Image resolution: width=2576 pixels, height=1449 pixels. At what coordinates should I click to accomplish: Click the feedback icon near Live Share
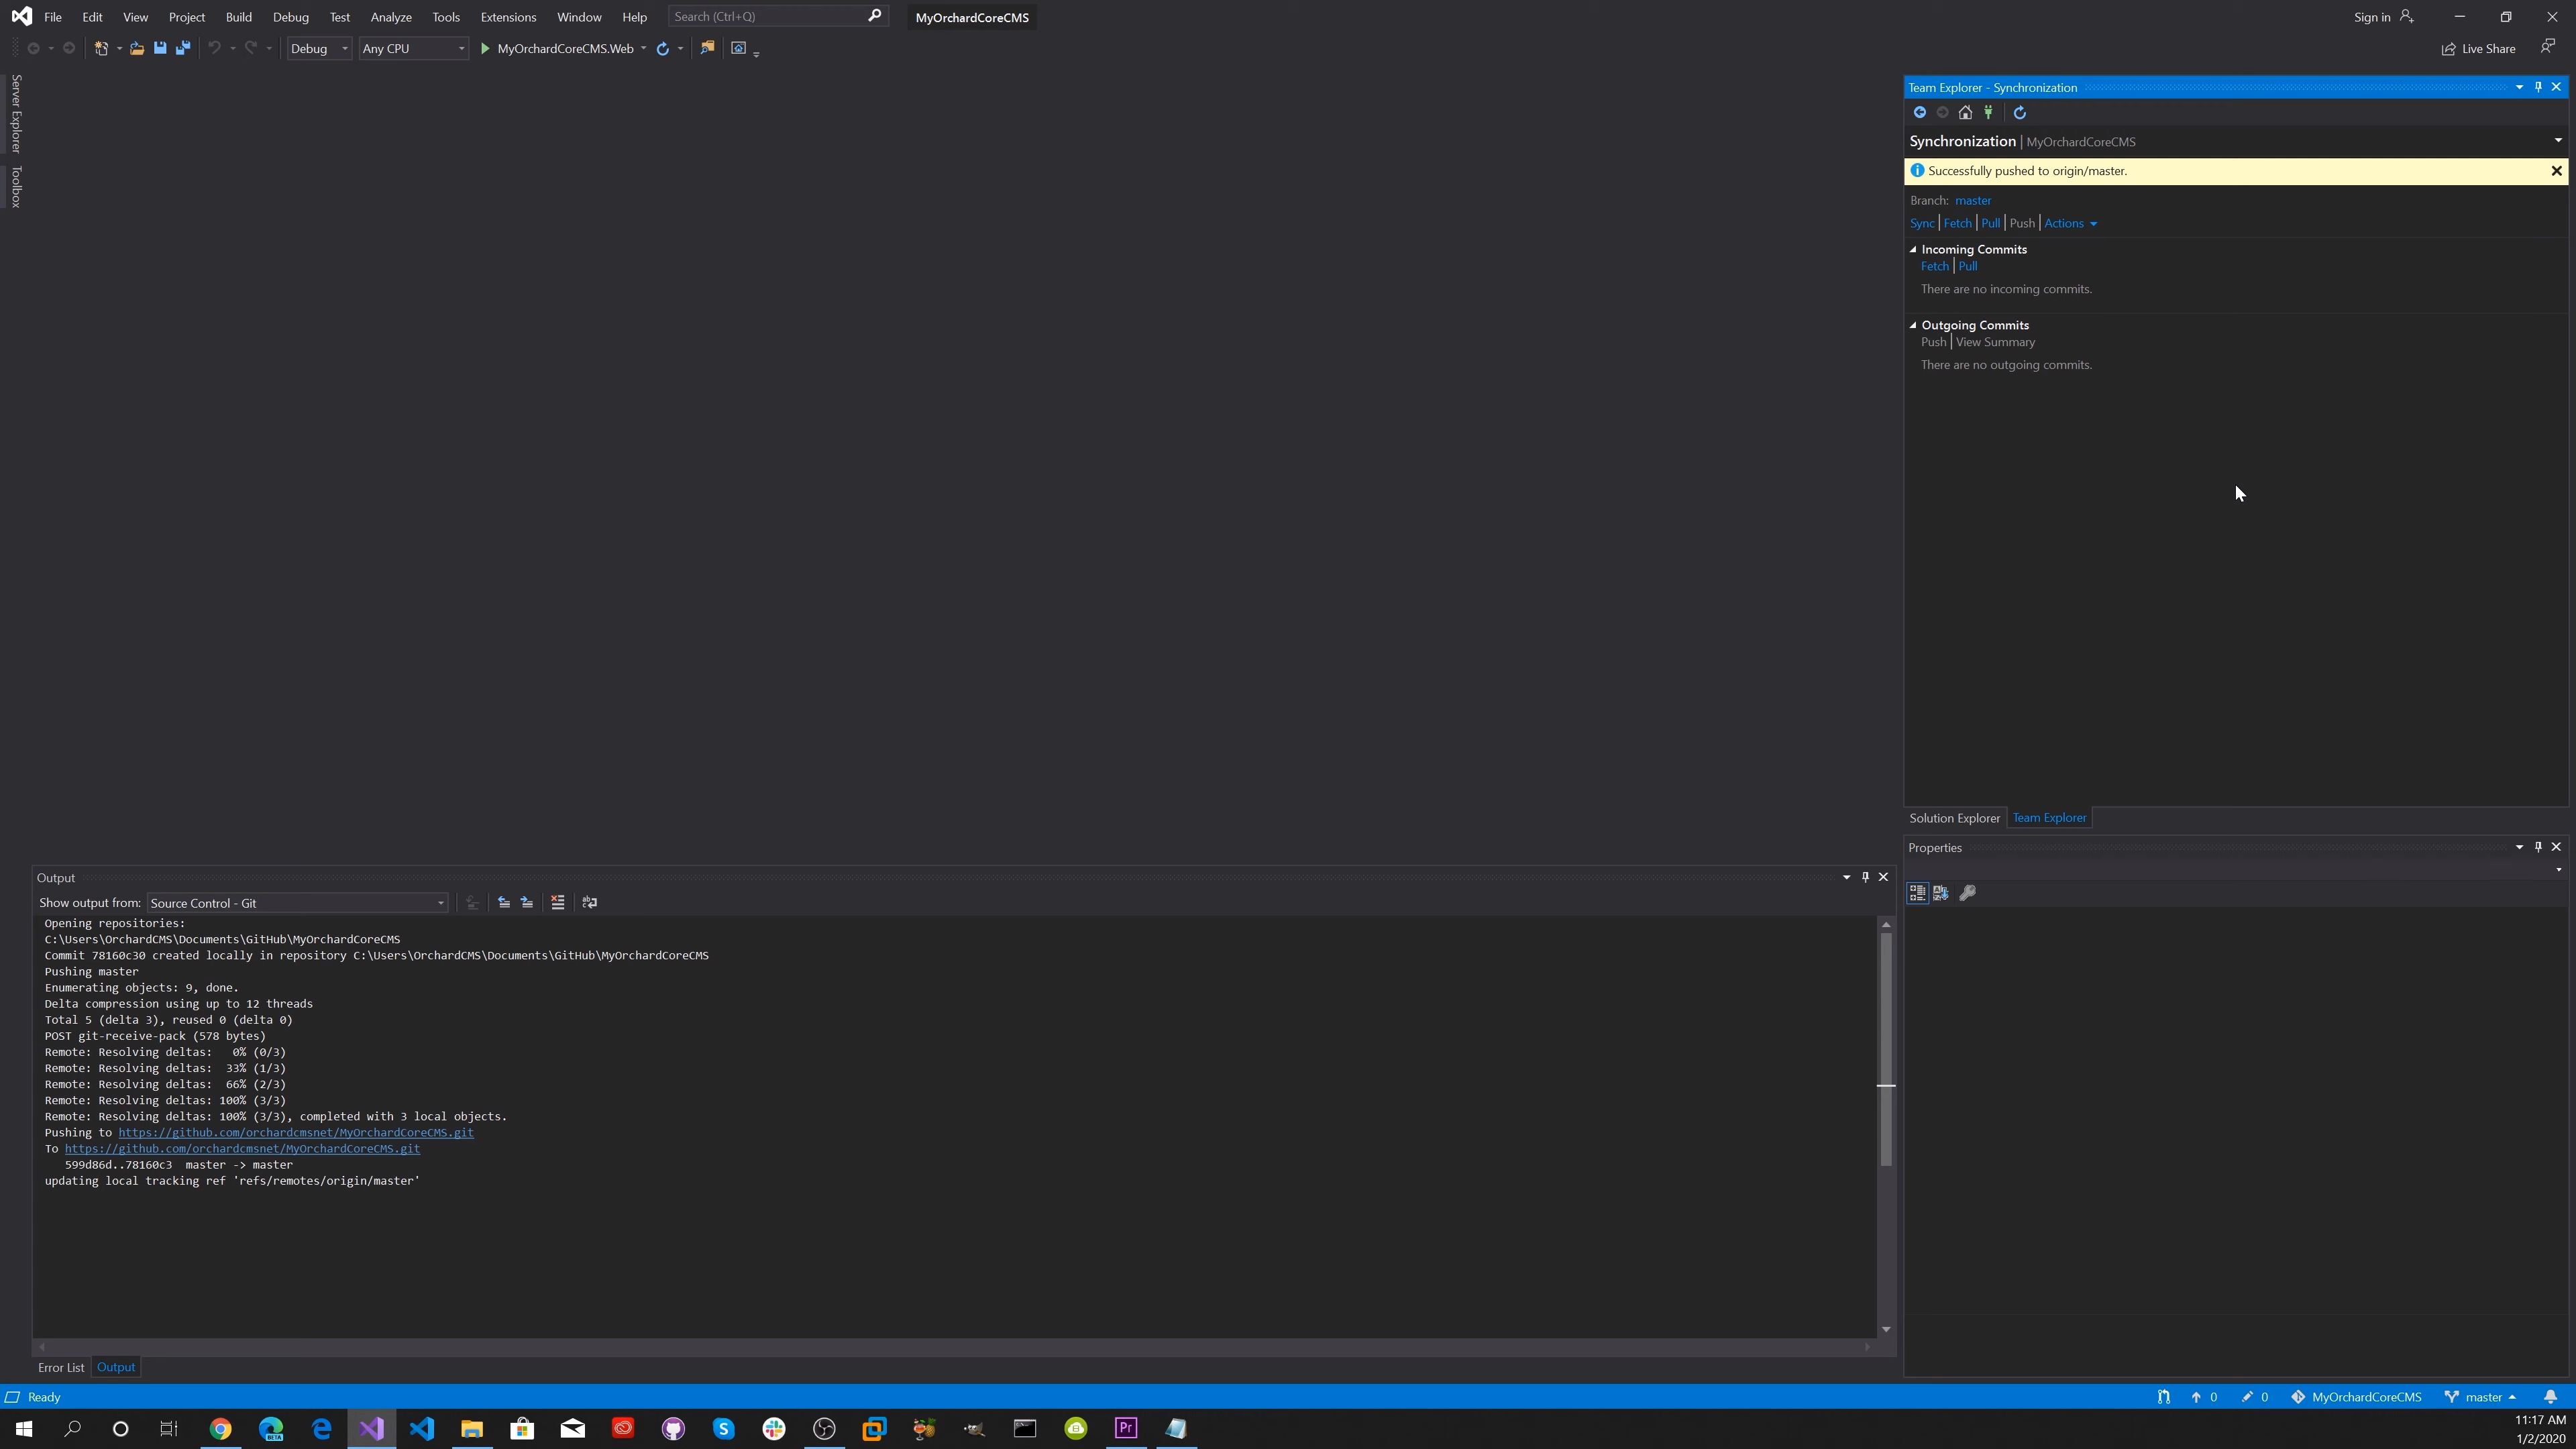coord(2548,46)
